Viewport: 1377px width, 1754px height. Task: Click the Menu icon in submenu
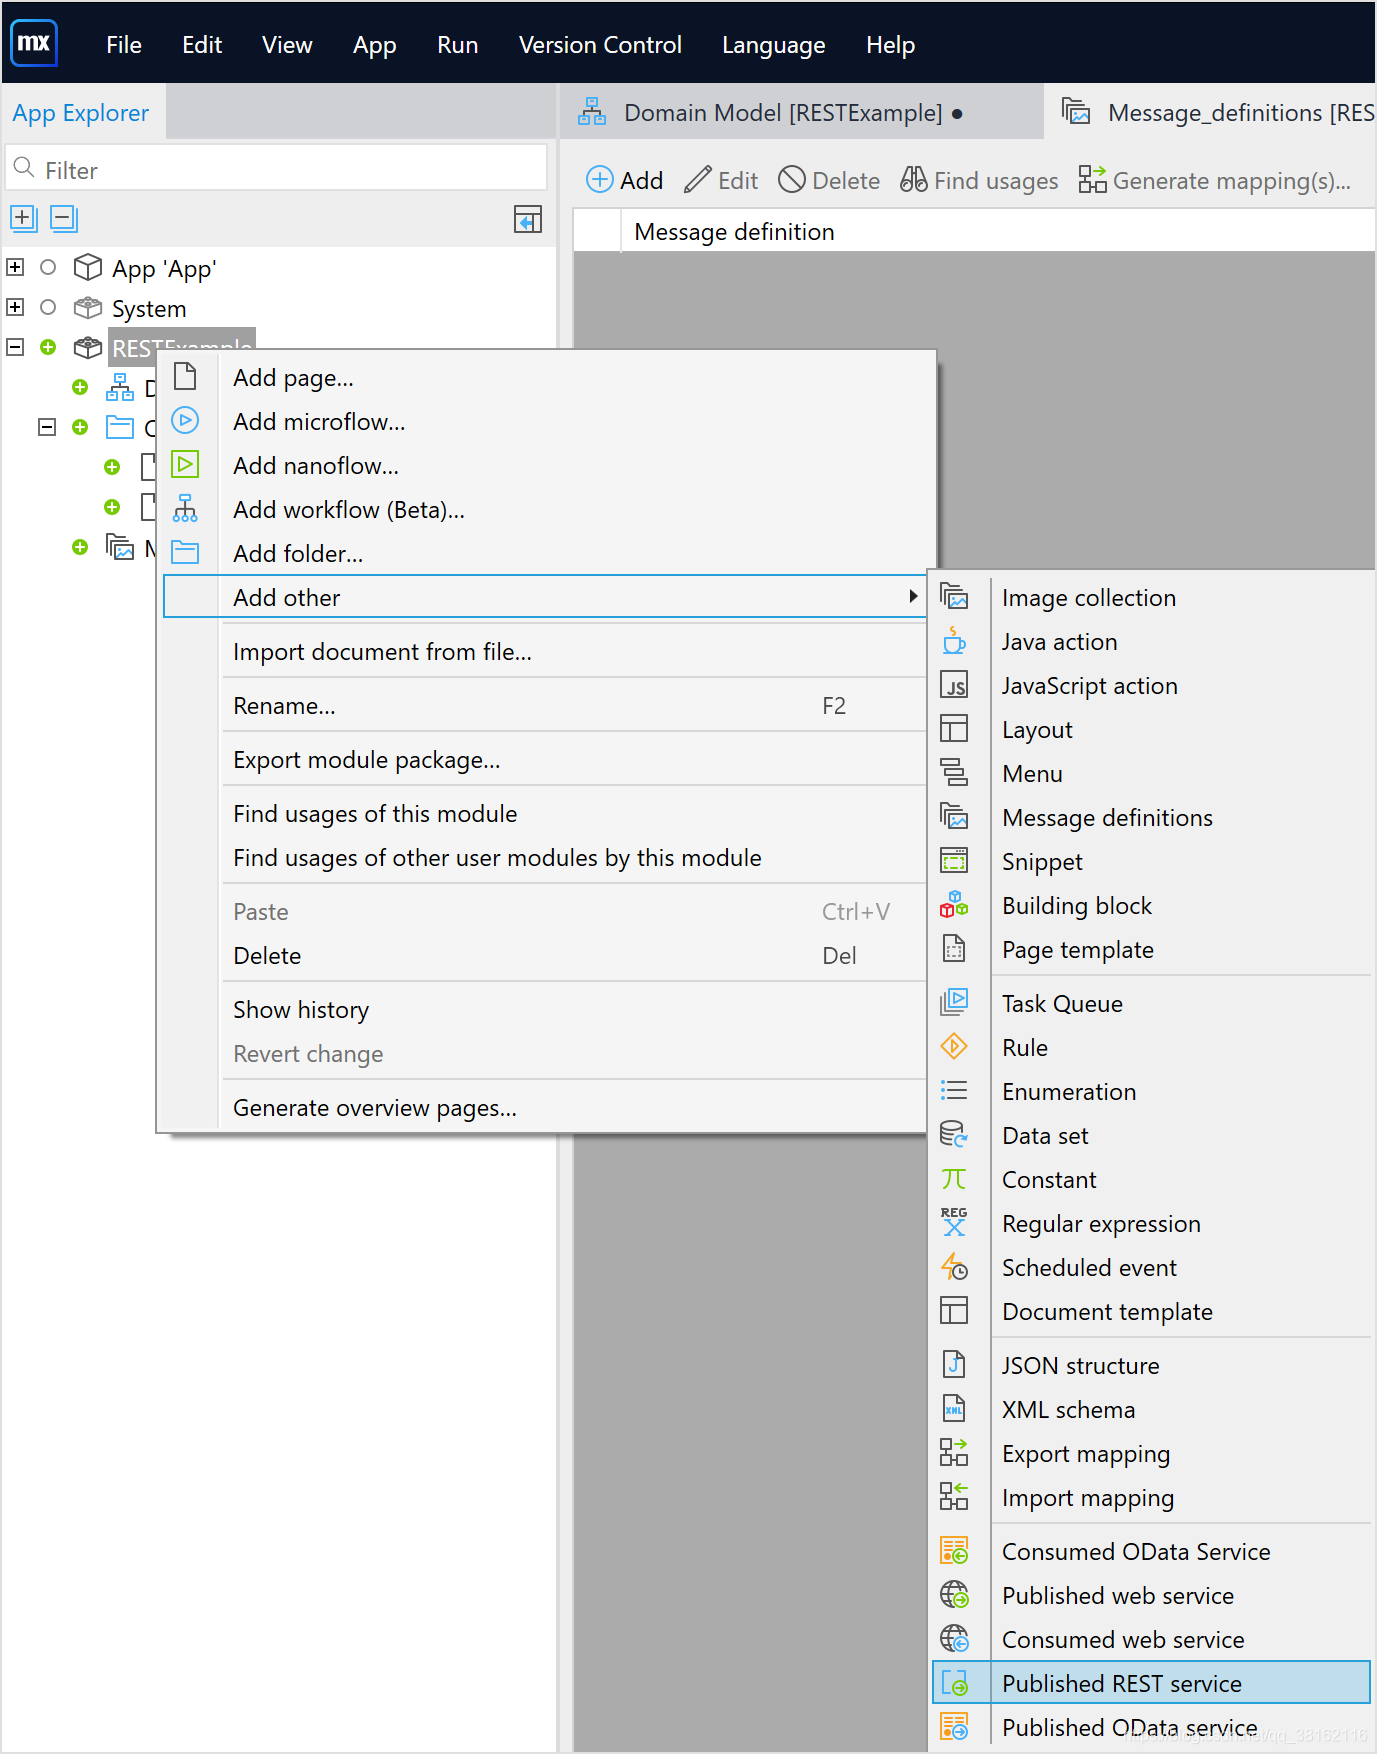point(954,773)
